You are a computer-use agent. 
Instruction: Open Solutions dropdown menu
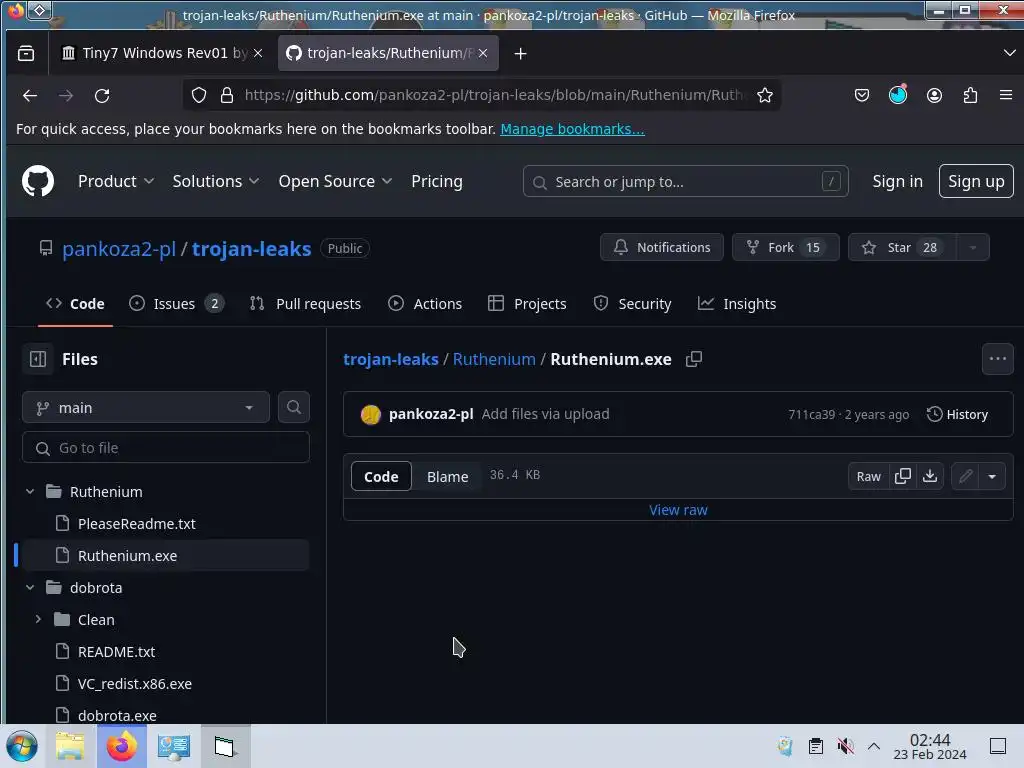tap(216, 181)
